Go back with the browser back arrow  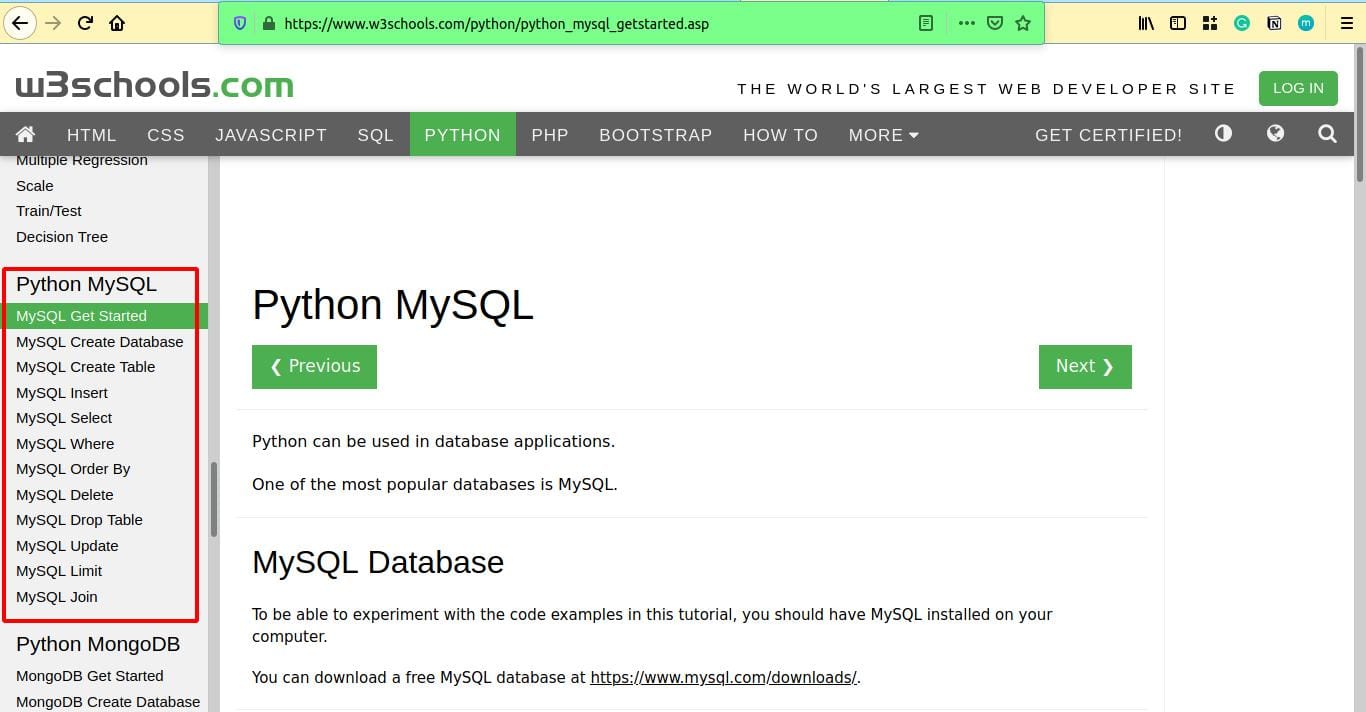pos(20,23)
